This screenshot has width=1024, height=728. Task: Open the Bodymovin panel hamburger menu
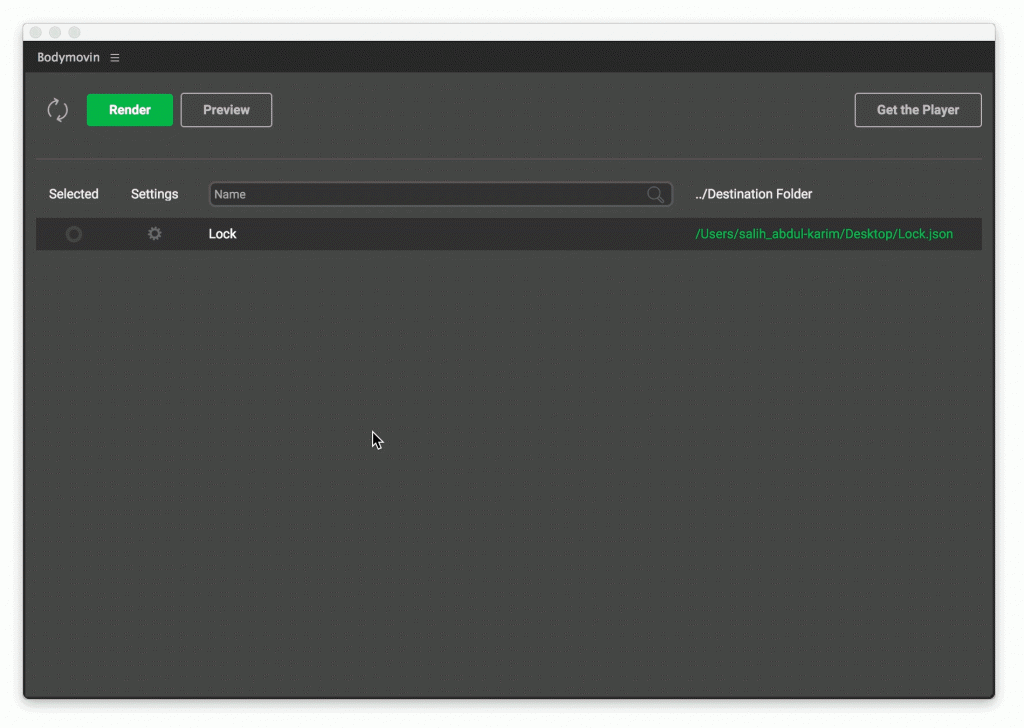pyautogui.click(x=115, y=57)
